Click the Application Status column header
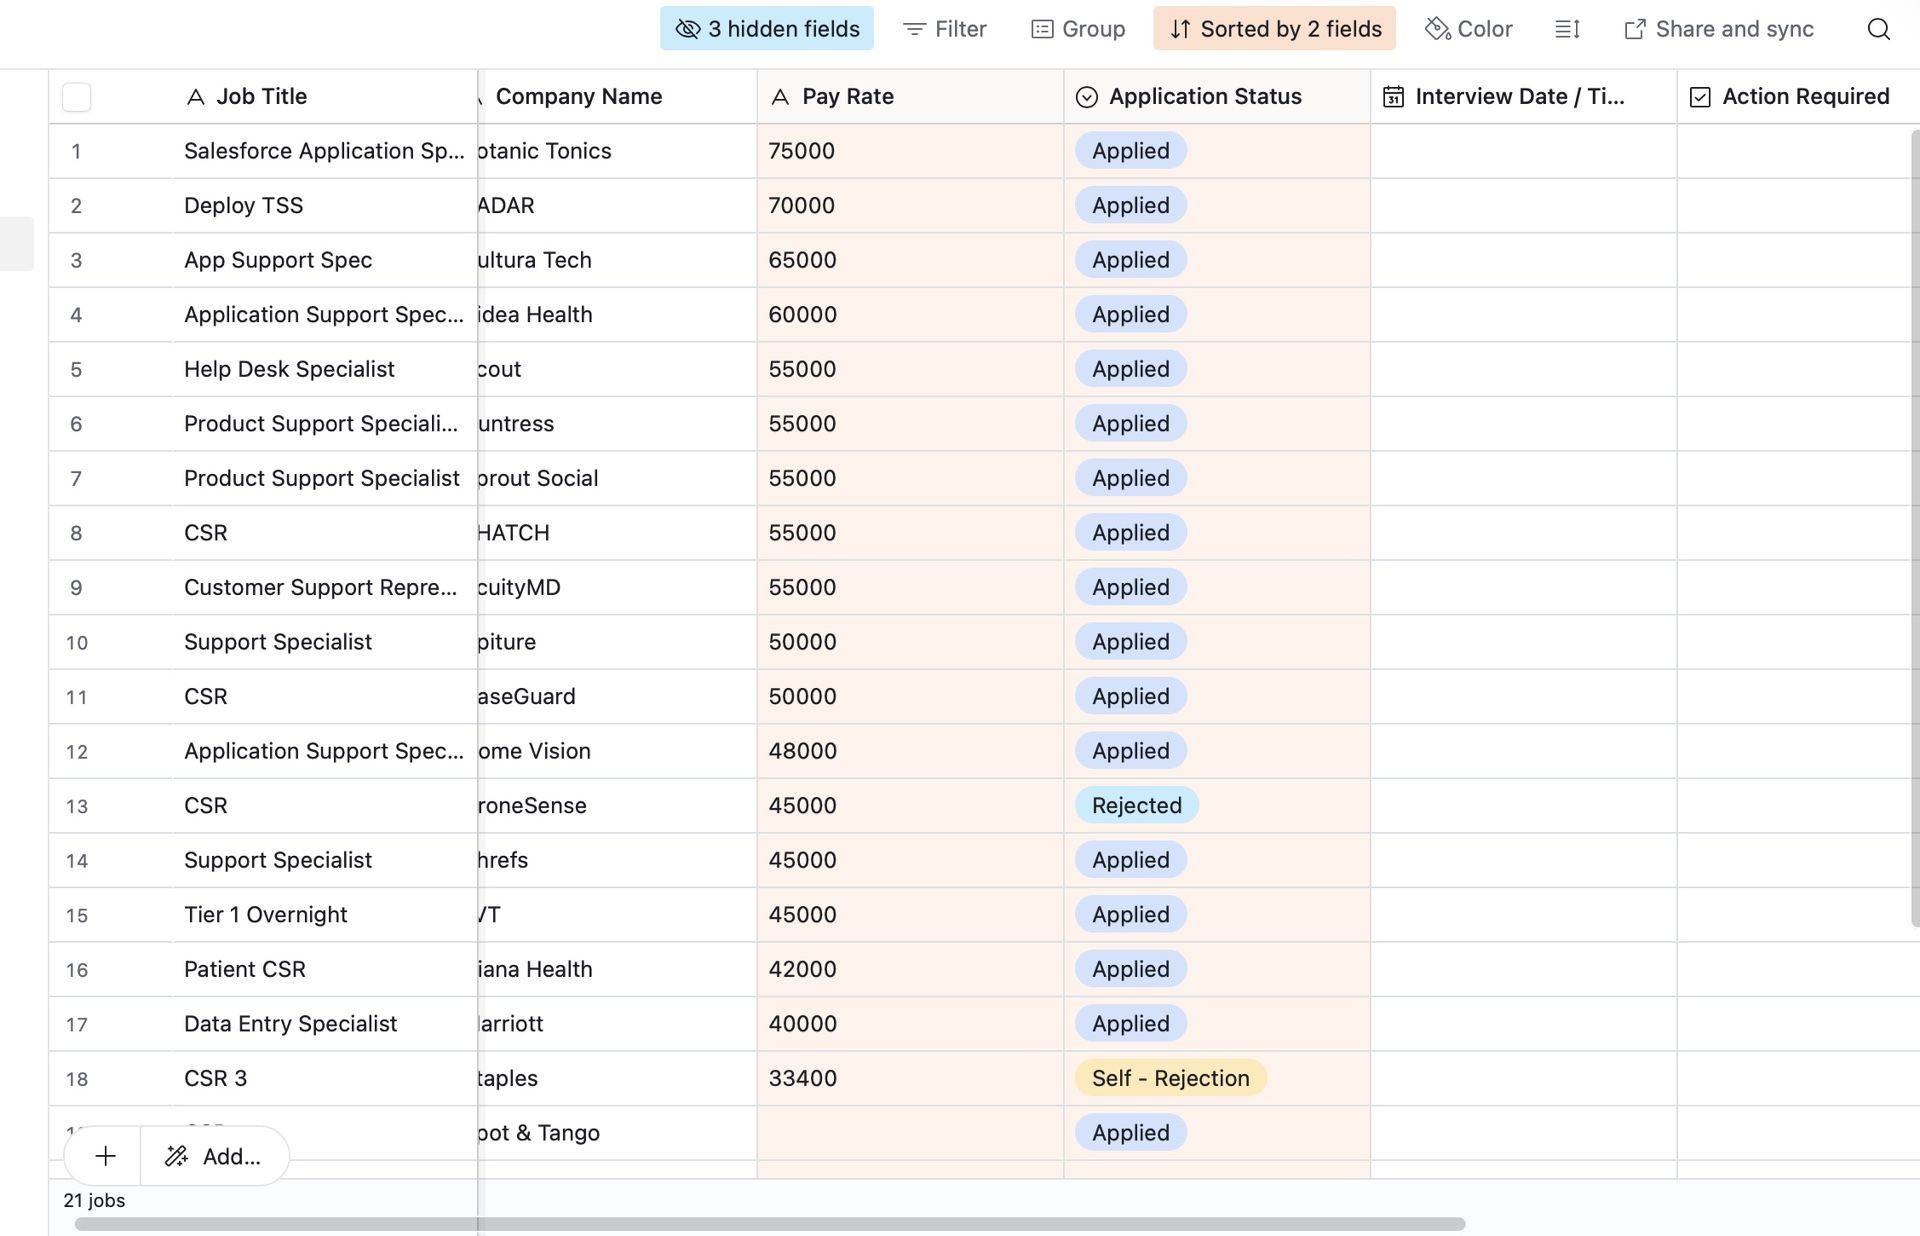The width and height of the screenshot is (1920, 1236). 1204,97
